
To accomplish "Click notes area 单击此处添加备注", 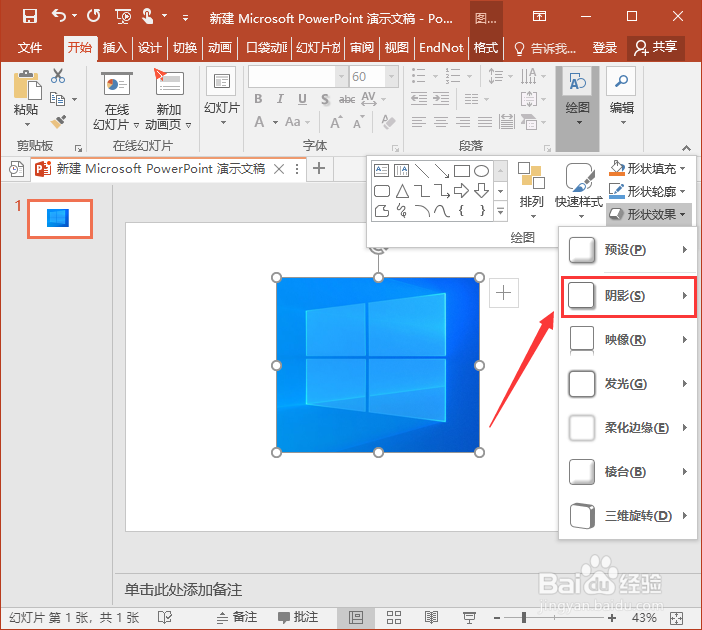I will (x=183, y=590).
